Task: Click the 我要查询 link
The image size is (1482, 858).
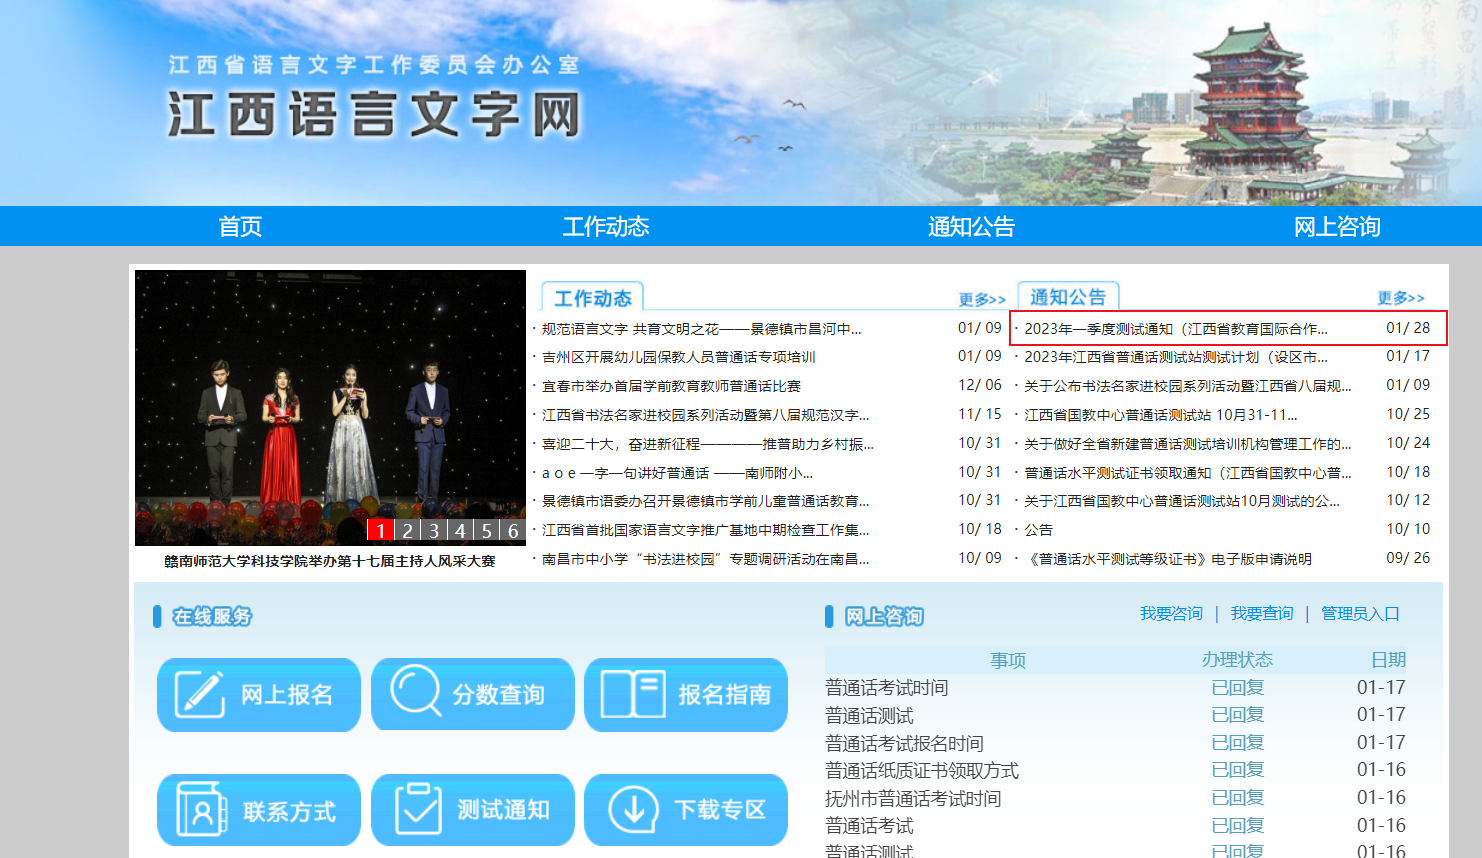Action: [1262, 613]
